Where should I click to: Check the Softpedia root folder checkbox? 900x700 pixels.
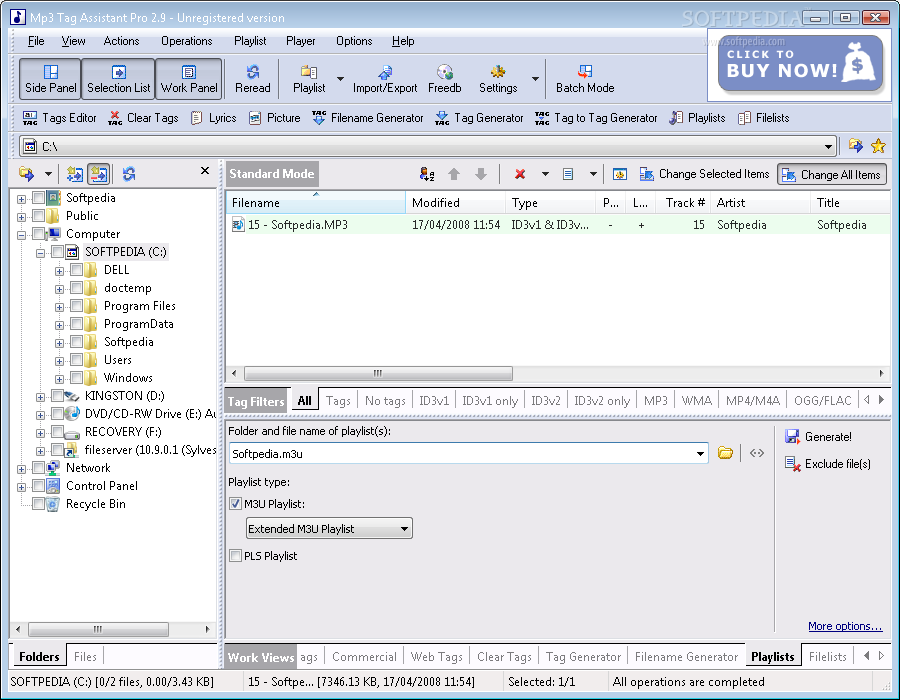point(38,198)
